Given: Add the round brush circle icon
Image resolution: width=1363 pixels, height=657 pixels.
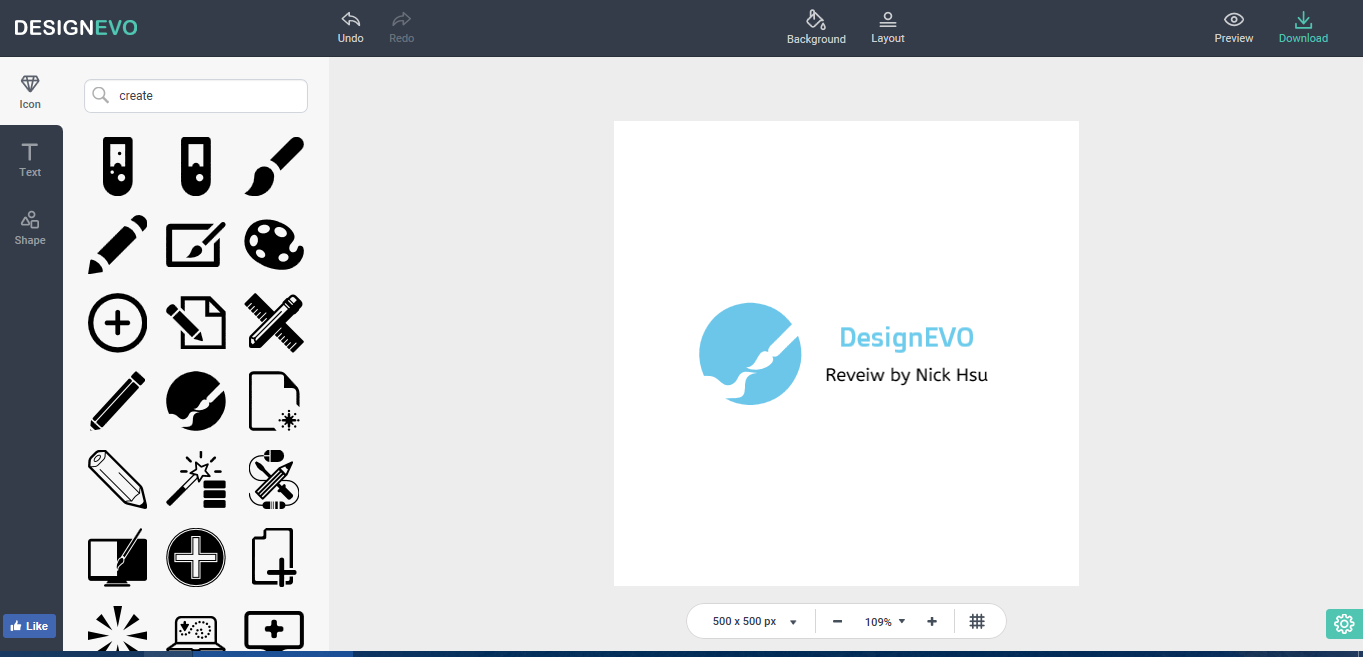Looking at the screenshot, I should click(196, 401).
